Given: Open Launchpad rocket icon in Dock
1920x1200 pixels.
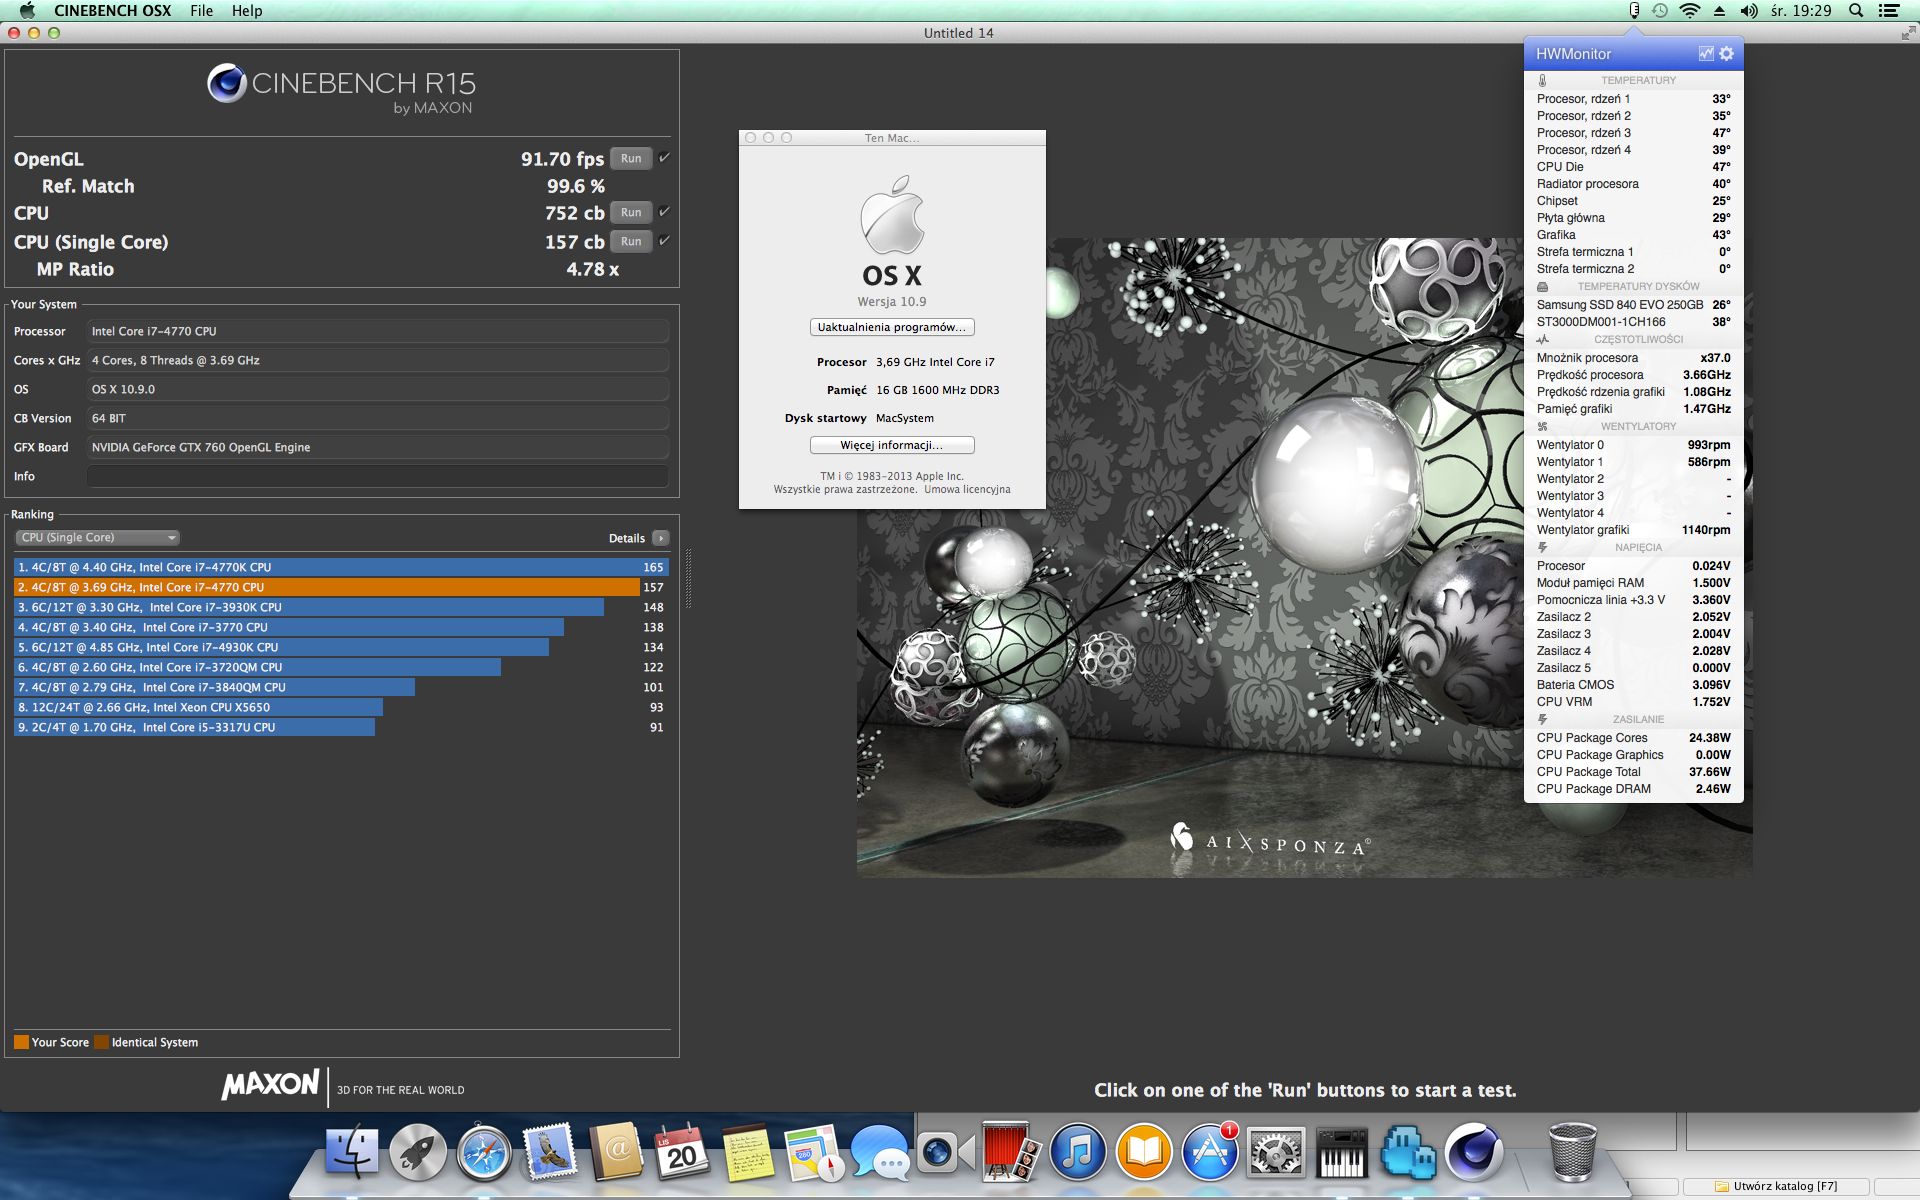Looking at the screenshot, I should tap(418, 1152).
